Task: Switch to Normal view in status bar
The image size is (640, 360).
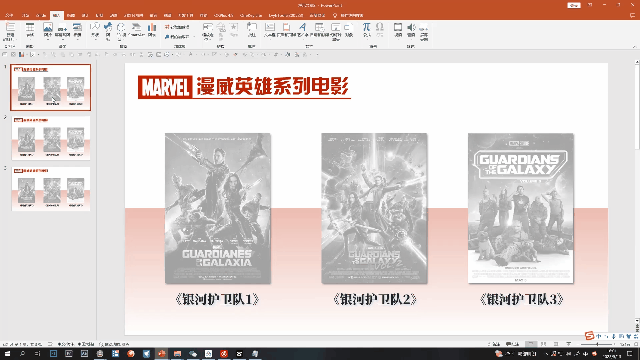Action: pyautogui.click(x=531, y=344)
